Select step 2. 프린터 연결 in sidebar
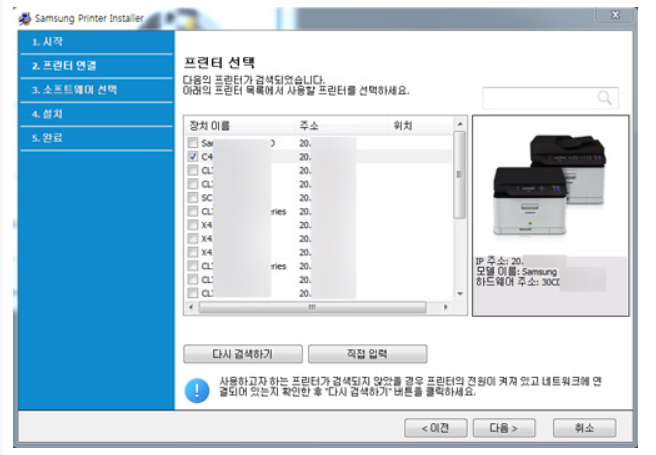Screen dimensions: 656x455 [96, 66]
